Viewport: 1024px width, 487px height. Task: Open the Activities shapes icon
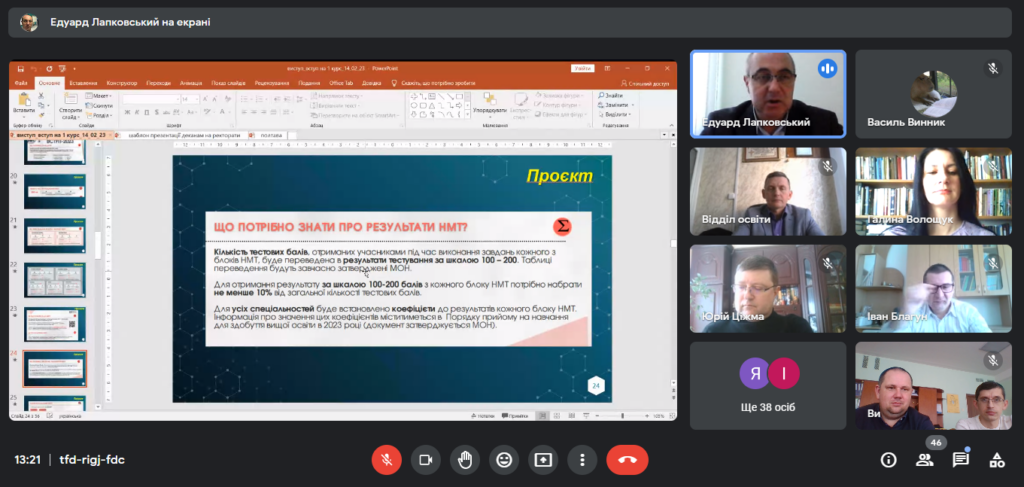(997, 460)
